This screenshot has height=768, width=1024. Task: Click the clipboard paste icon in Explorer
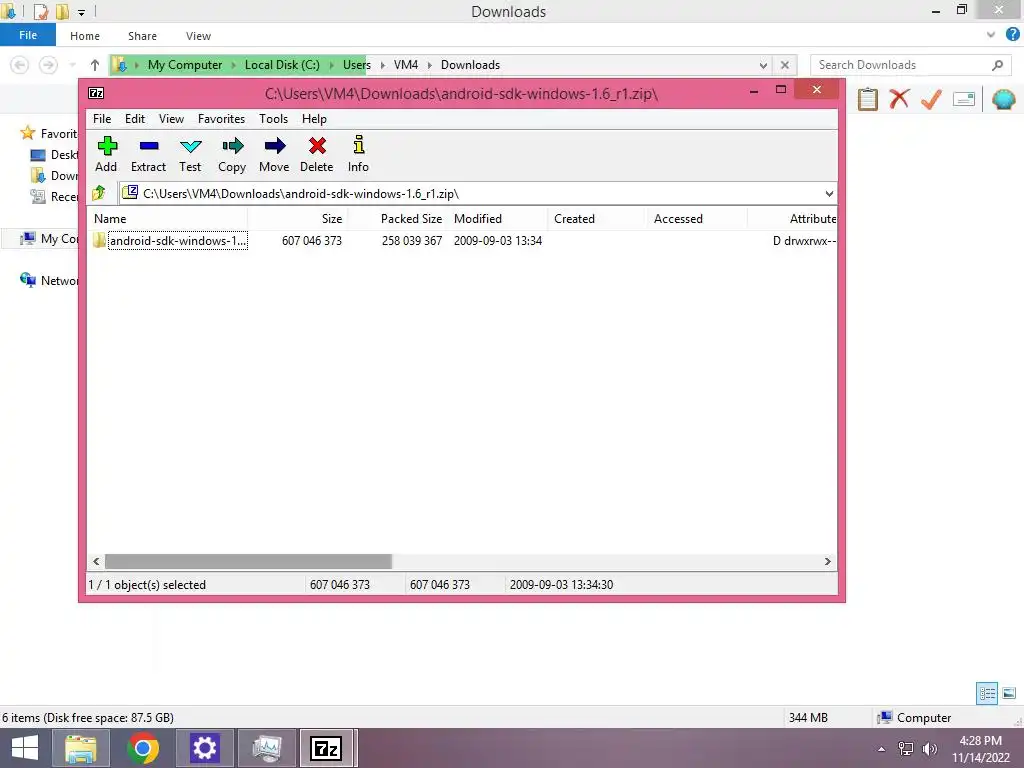(x=867, y=99)
